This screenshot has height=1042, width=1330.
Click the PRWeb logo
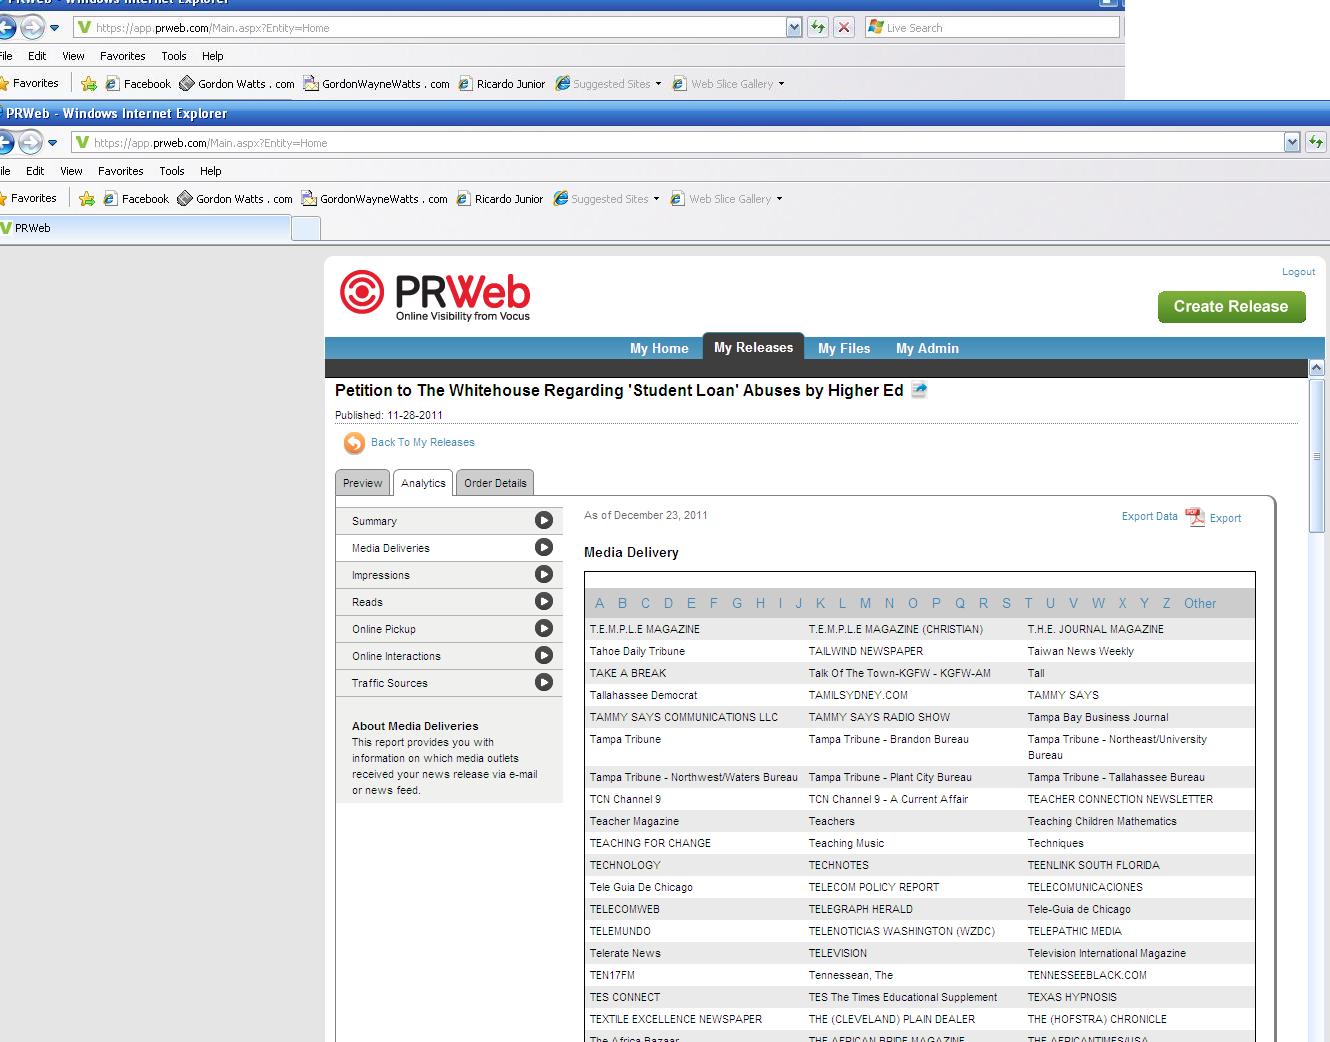click(x=435, y=295)
